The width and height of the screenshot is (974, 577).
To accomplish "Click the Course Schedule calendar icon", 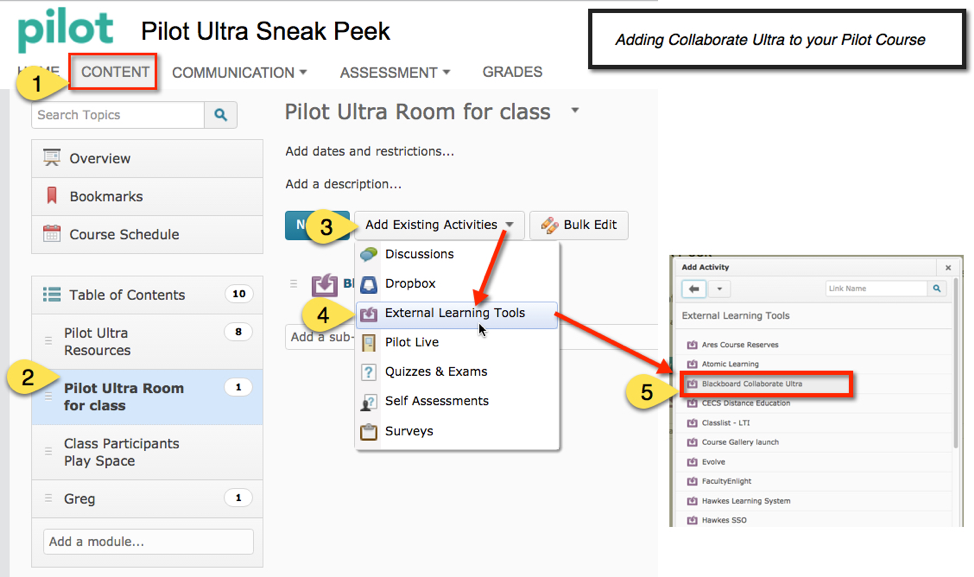I will [x=52, y=234].
